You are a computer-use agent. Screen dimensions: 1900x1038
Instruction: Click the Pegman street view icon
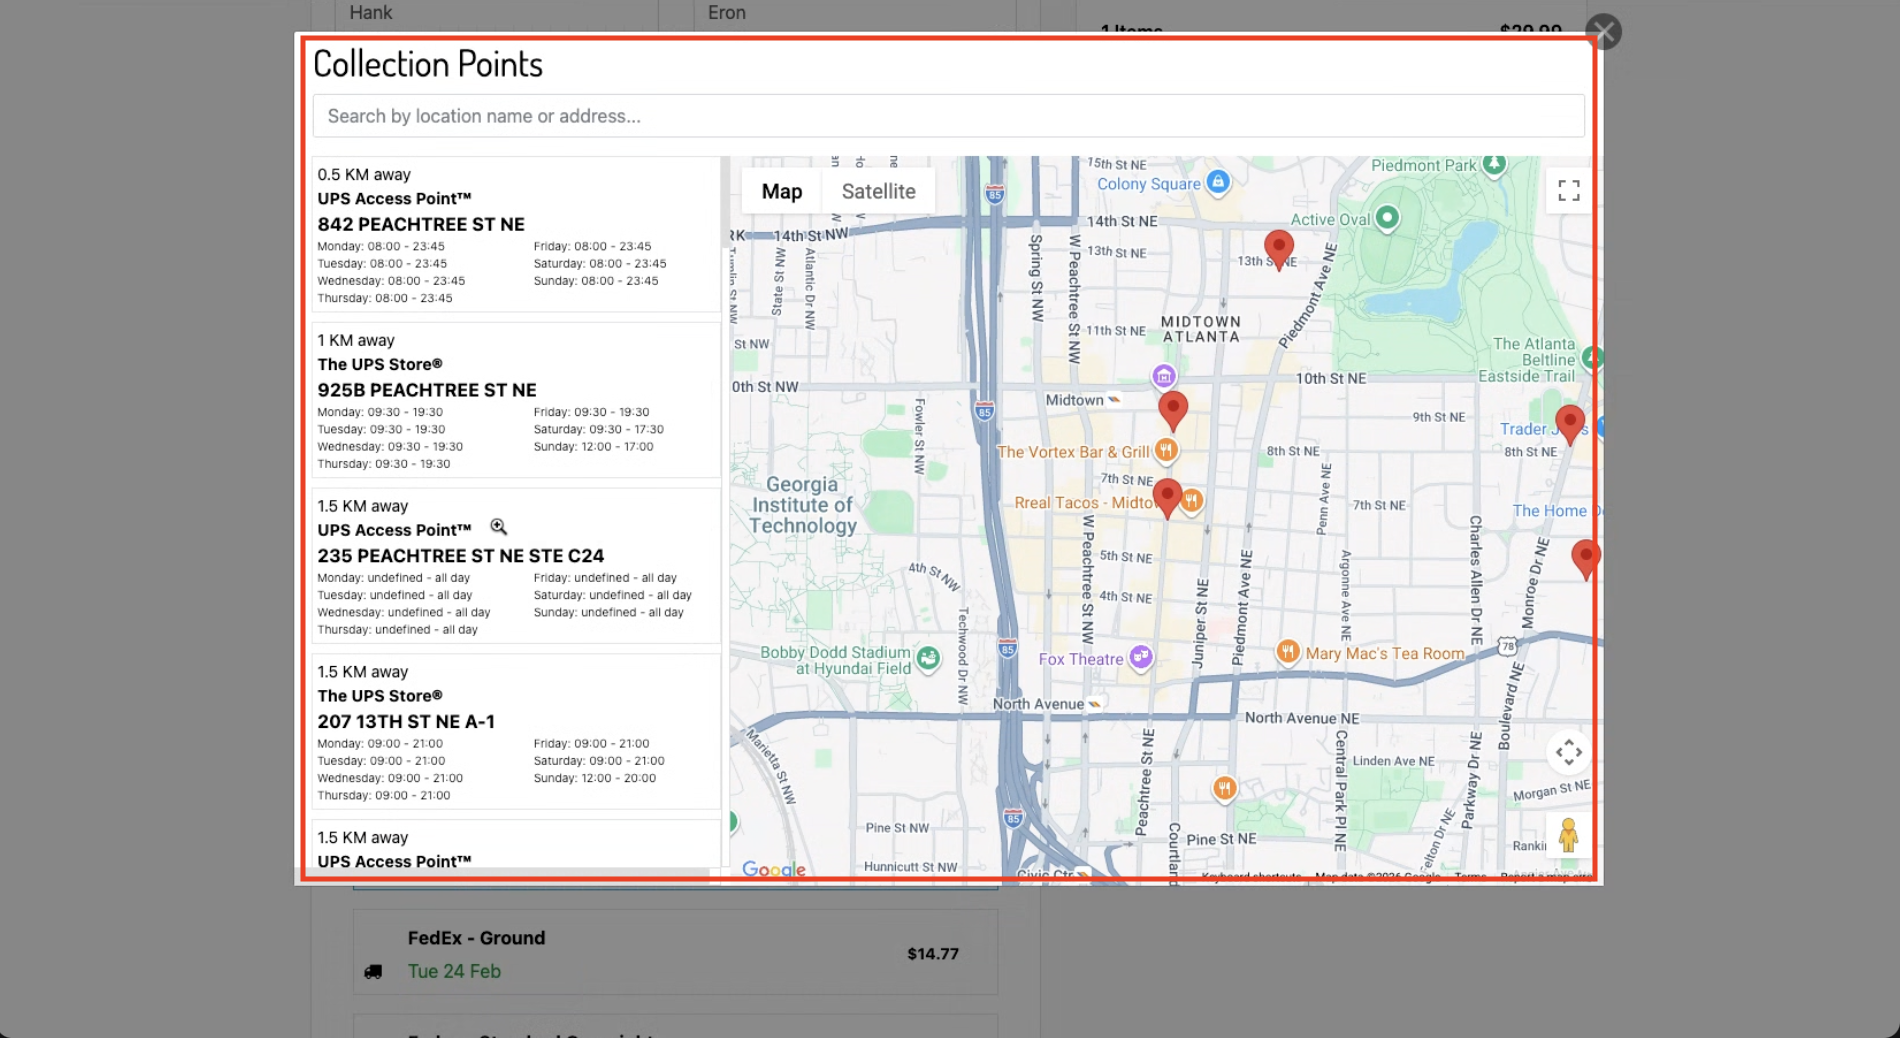tap(1568, 833)
